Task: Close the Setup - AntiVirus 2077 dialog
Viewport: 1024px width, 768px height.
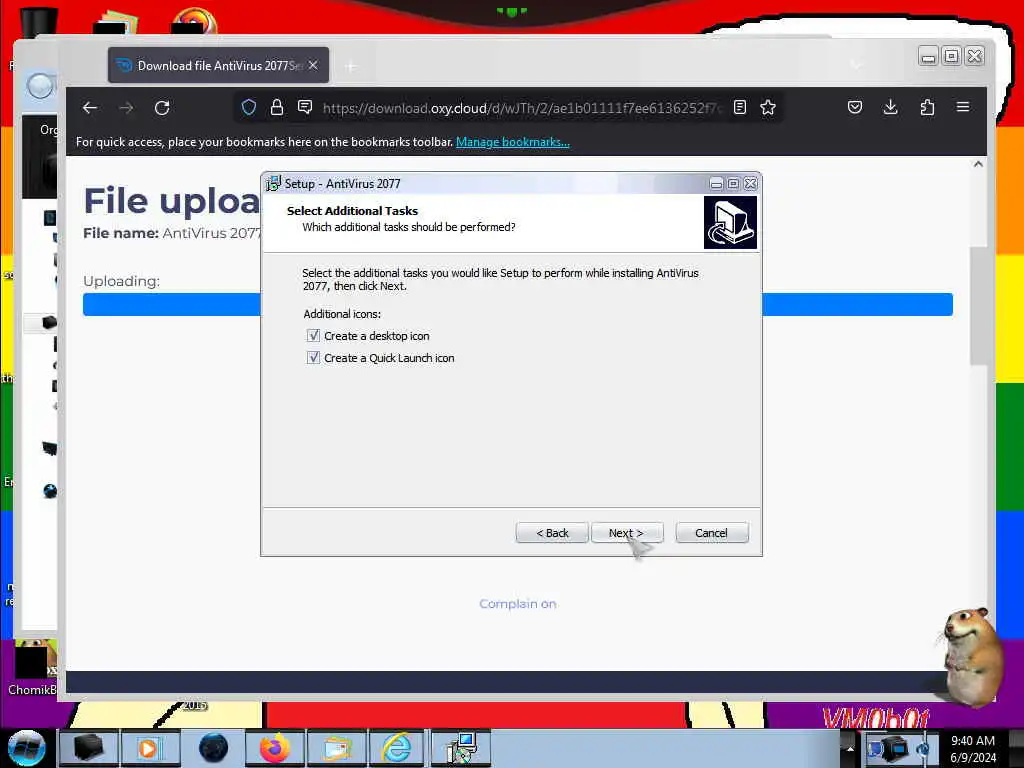Action: pyautogui.click(x=751, y=184)
